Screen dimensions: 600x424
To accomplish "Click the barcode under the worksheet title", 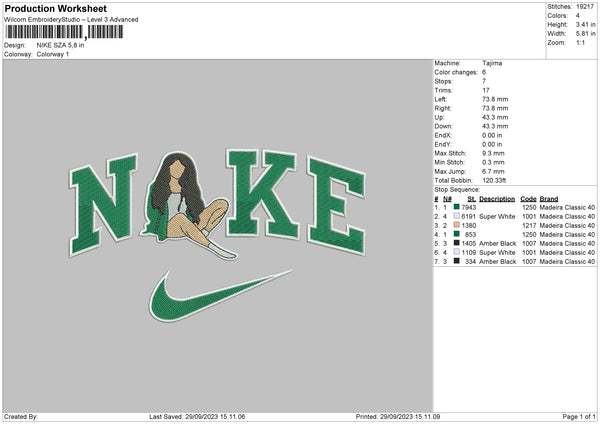I will (x=64, y=32).
